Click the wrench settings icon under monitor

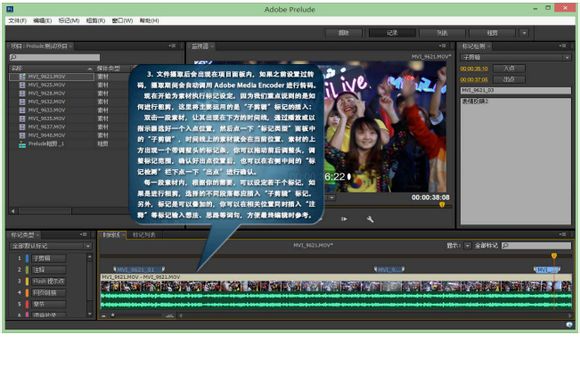pyautogui.click(x=370, y=219)
